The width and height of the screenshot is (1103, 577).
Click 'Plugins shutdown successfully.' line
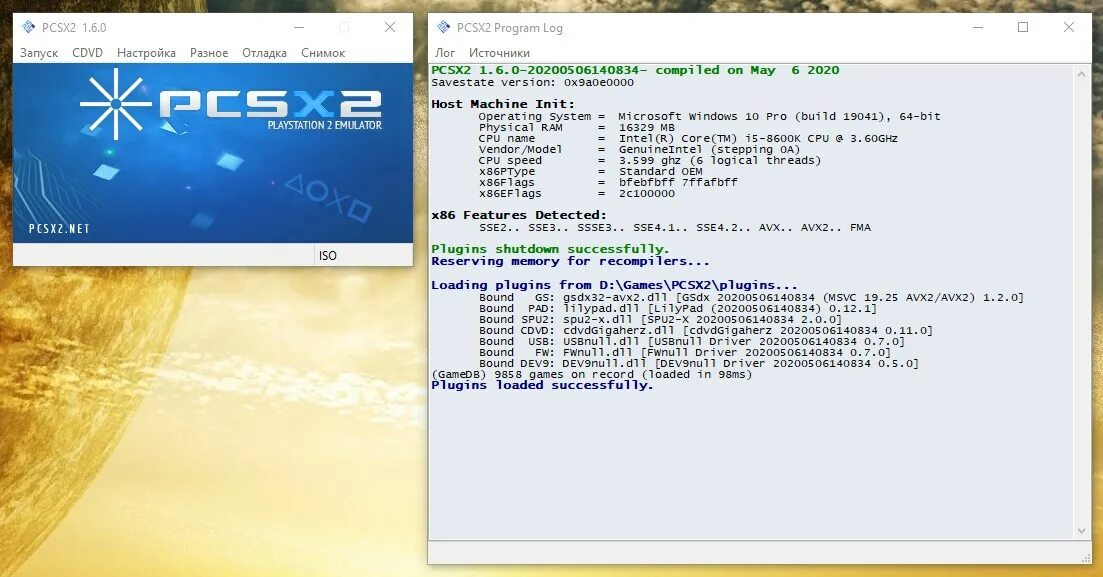(550, 249)
